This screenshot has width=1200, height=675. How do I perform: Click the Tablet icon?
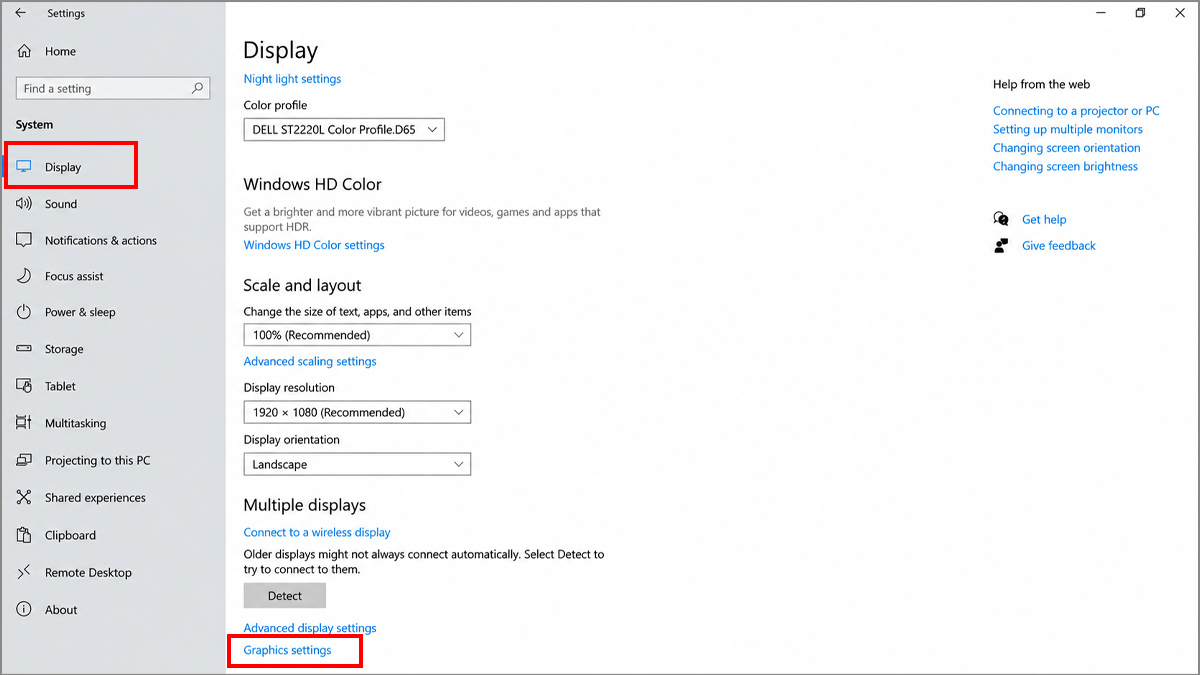click(x=25, y=386)
